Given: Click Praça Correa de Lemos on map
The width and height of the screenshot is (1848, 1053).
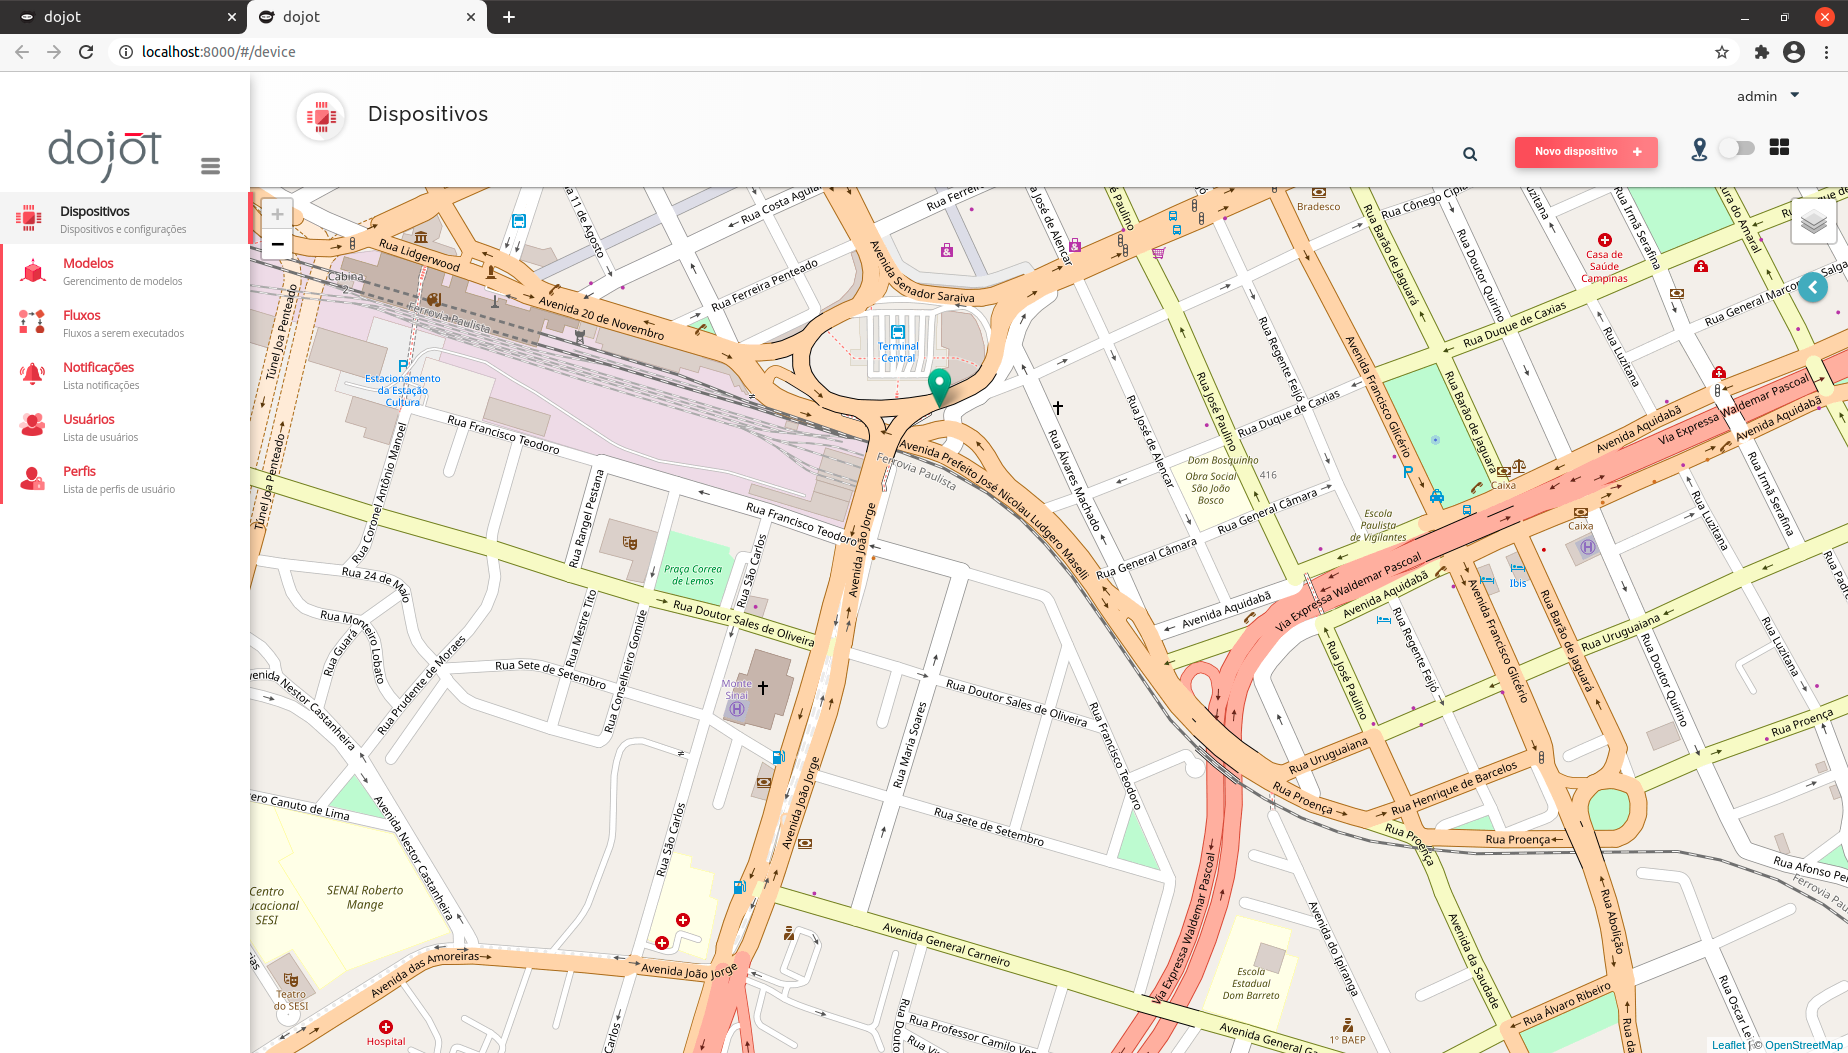Looking at the screenshot, I should (x=692, y=575).
